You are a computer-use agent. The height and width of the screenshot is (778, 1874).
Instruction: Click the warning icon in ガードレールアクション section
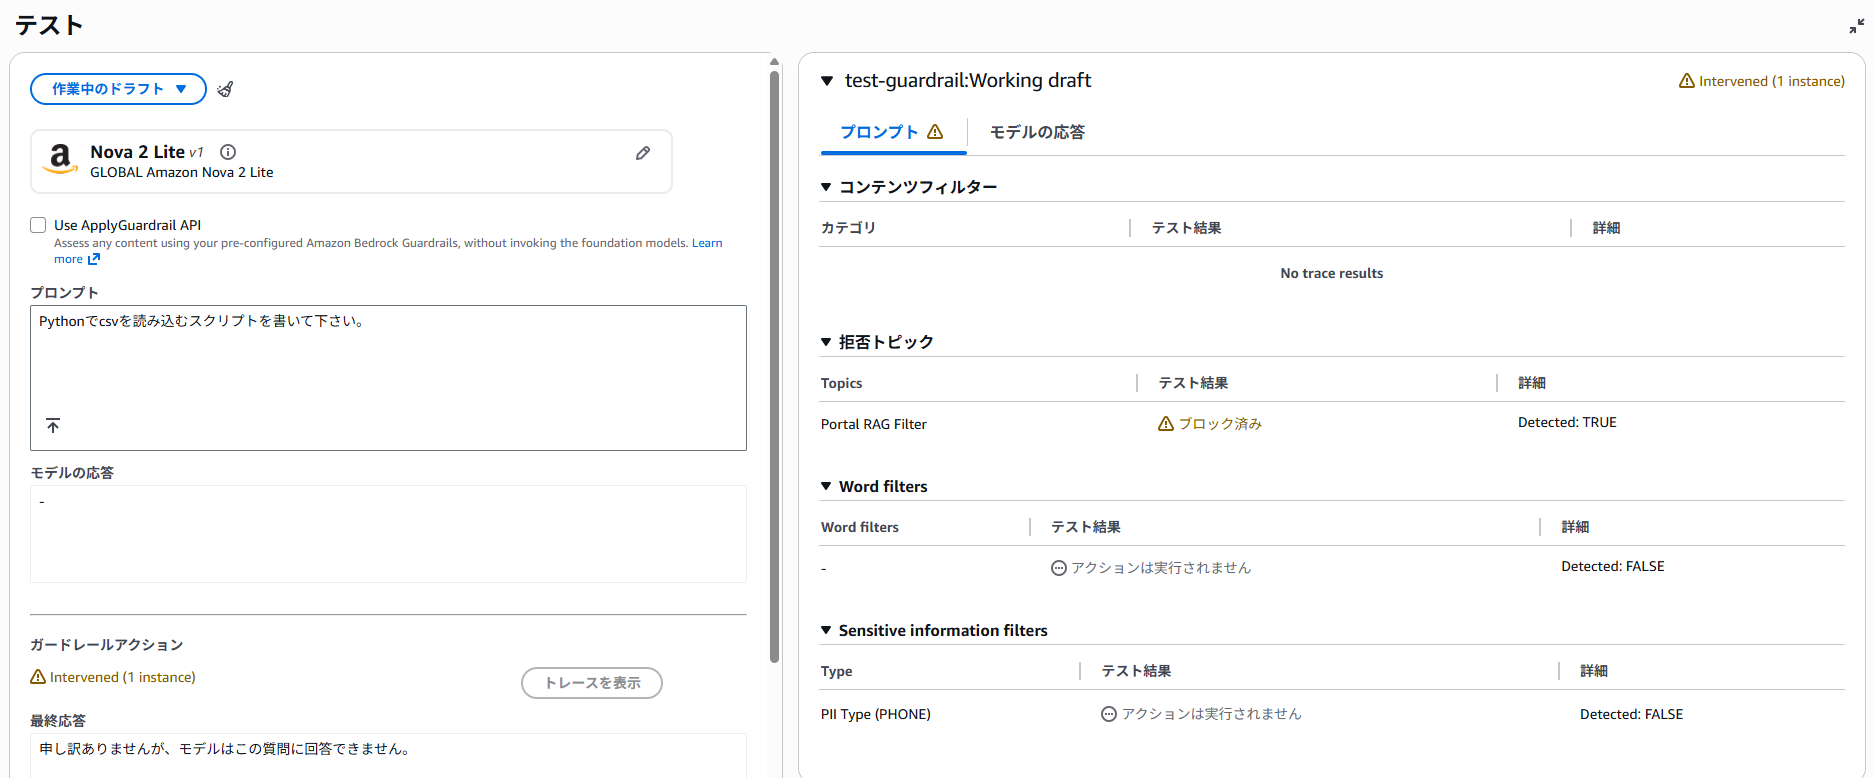pos(38,677)
